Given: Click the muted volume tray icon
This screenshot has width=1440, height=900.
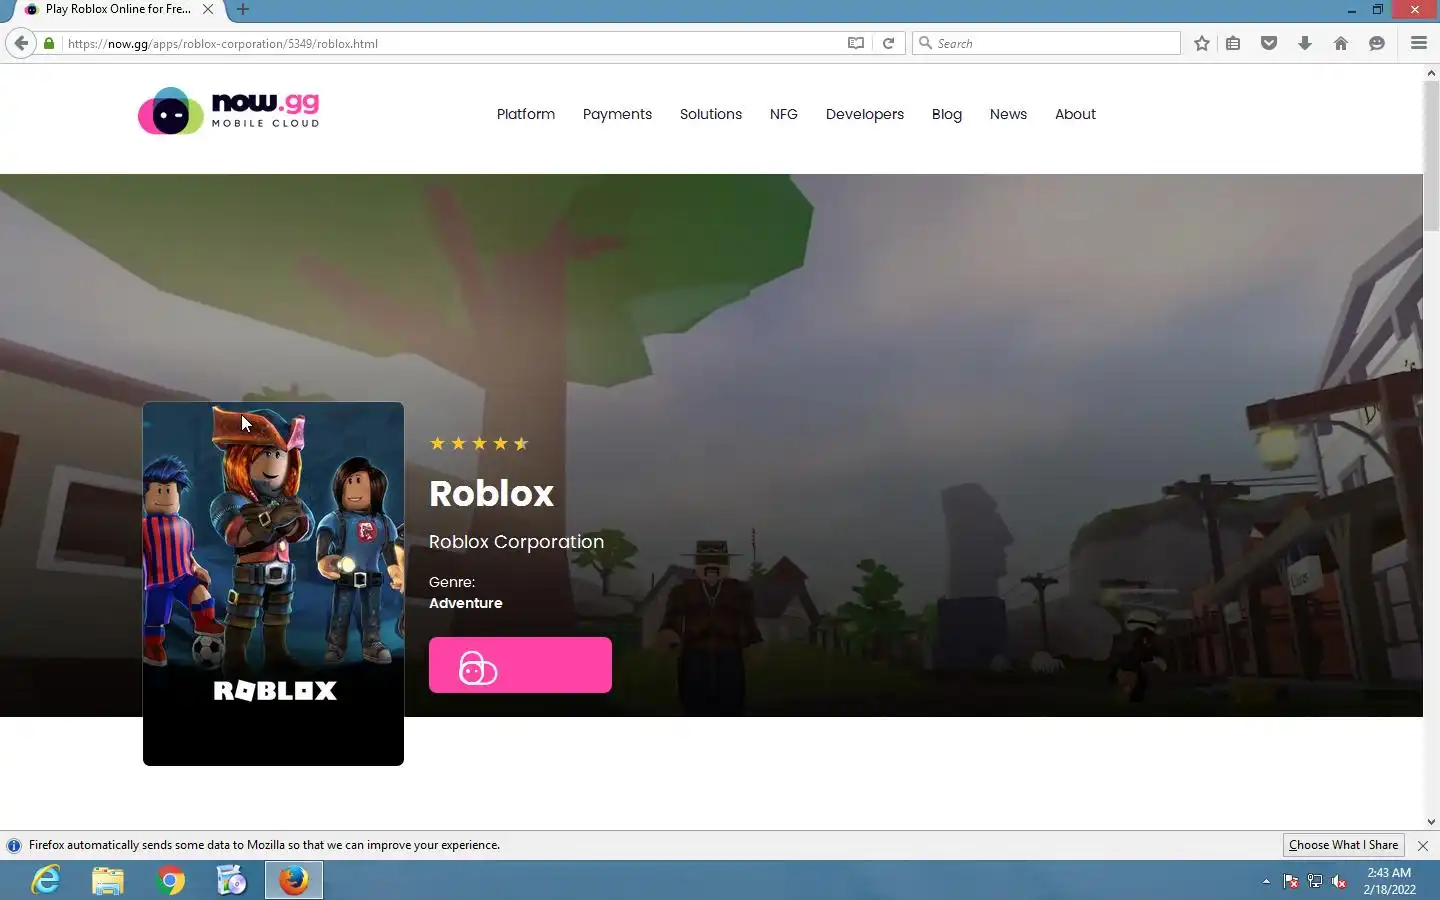Looking at the screenshot, I should [x=1339, y=881].
